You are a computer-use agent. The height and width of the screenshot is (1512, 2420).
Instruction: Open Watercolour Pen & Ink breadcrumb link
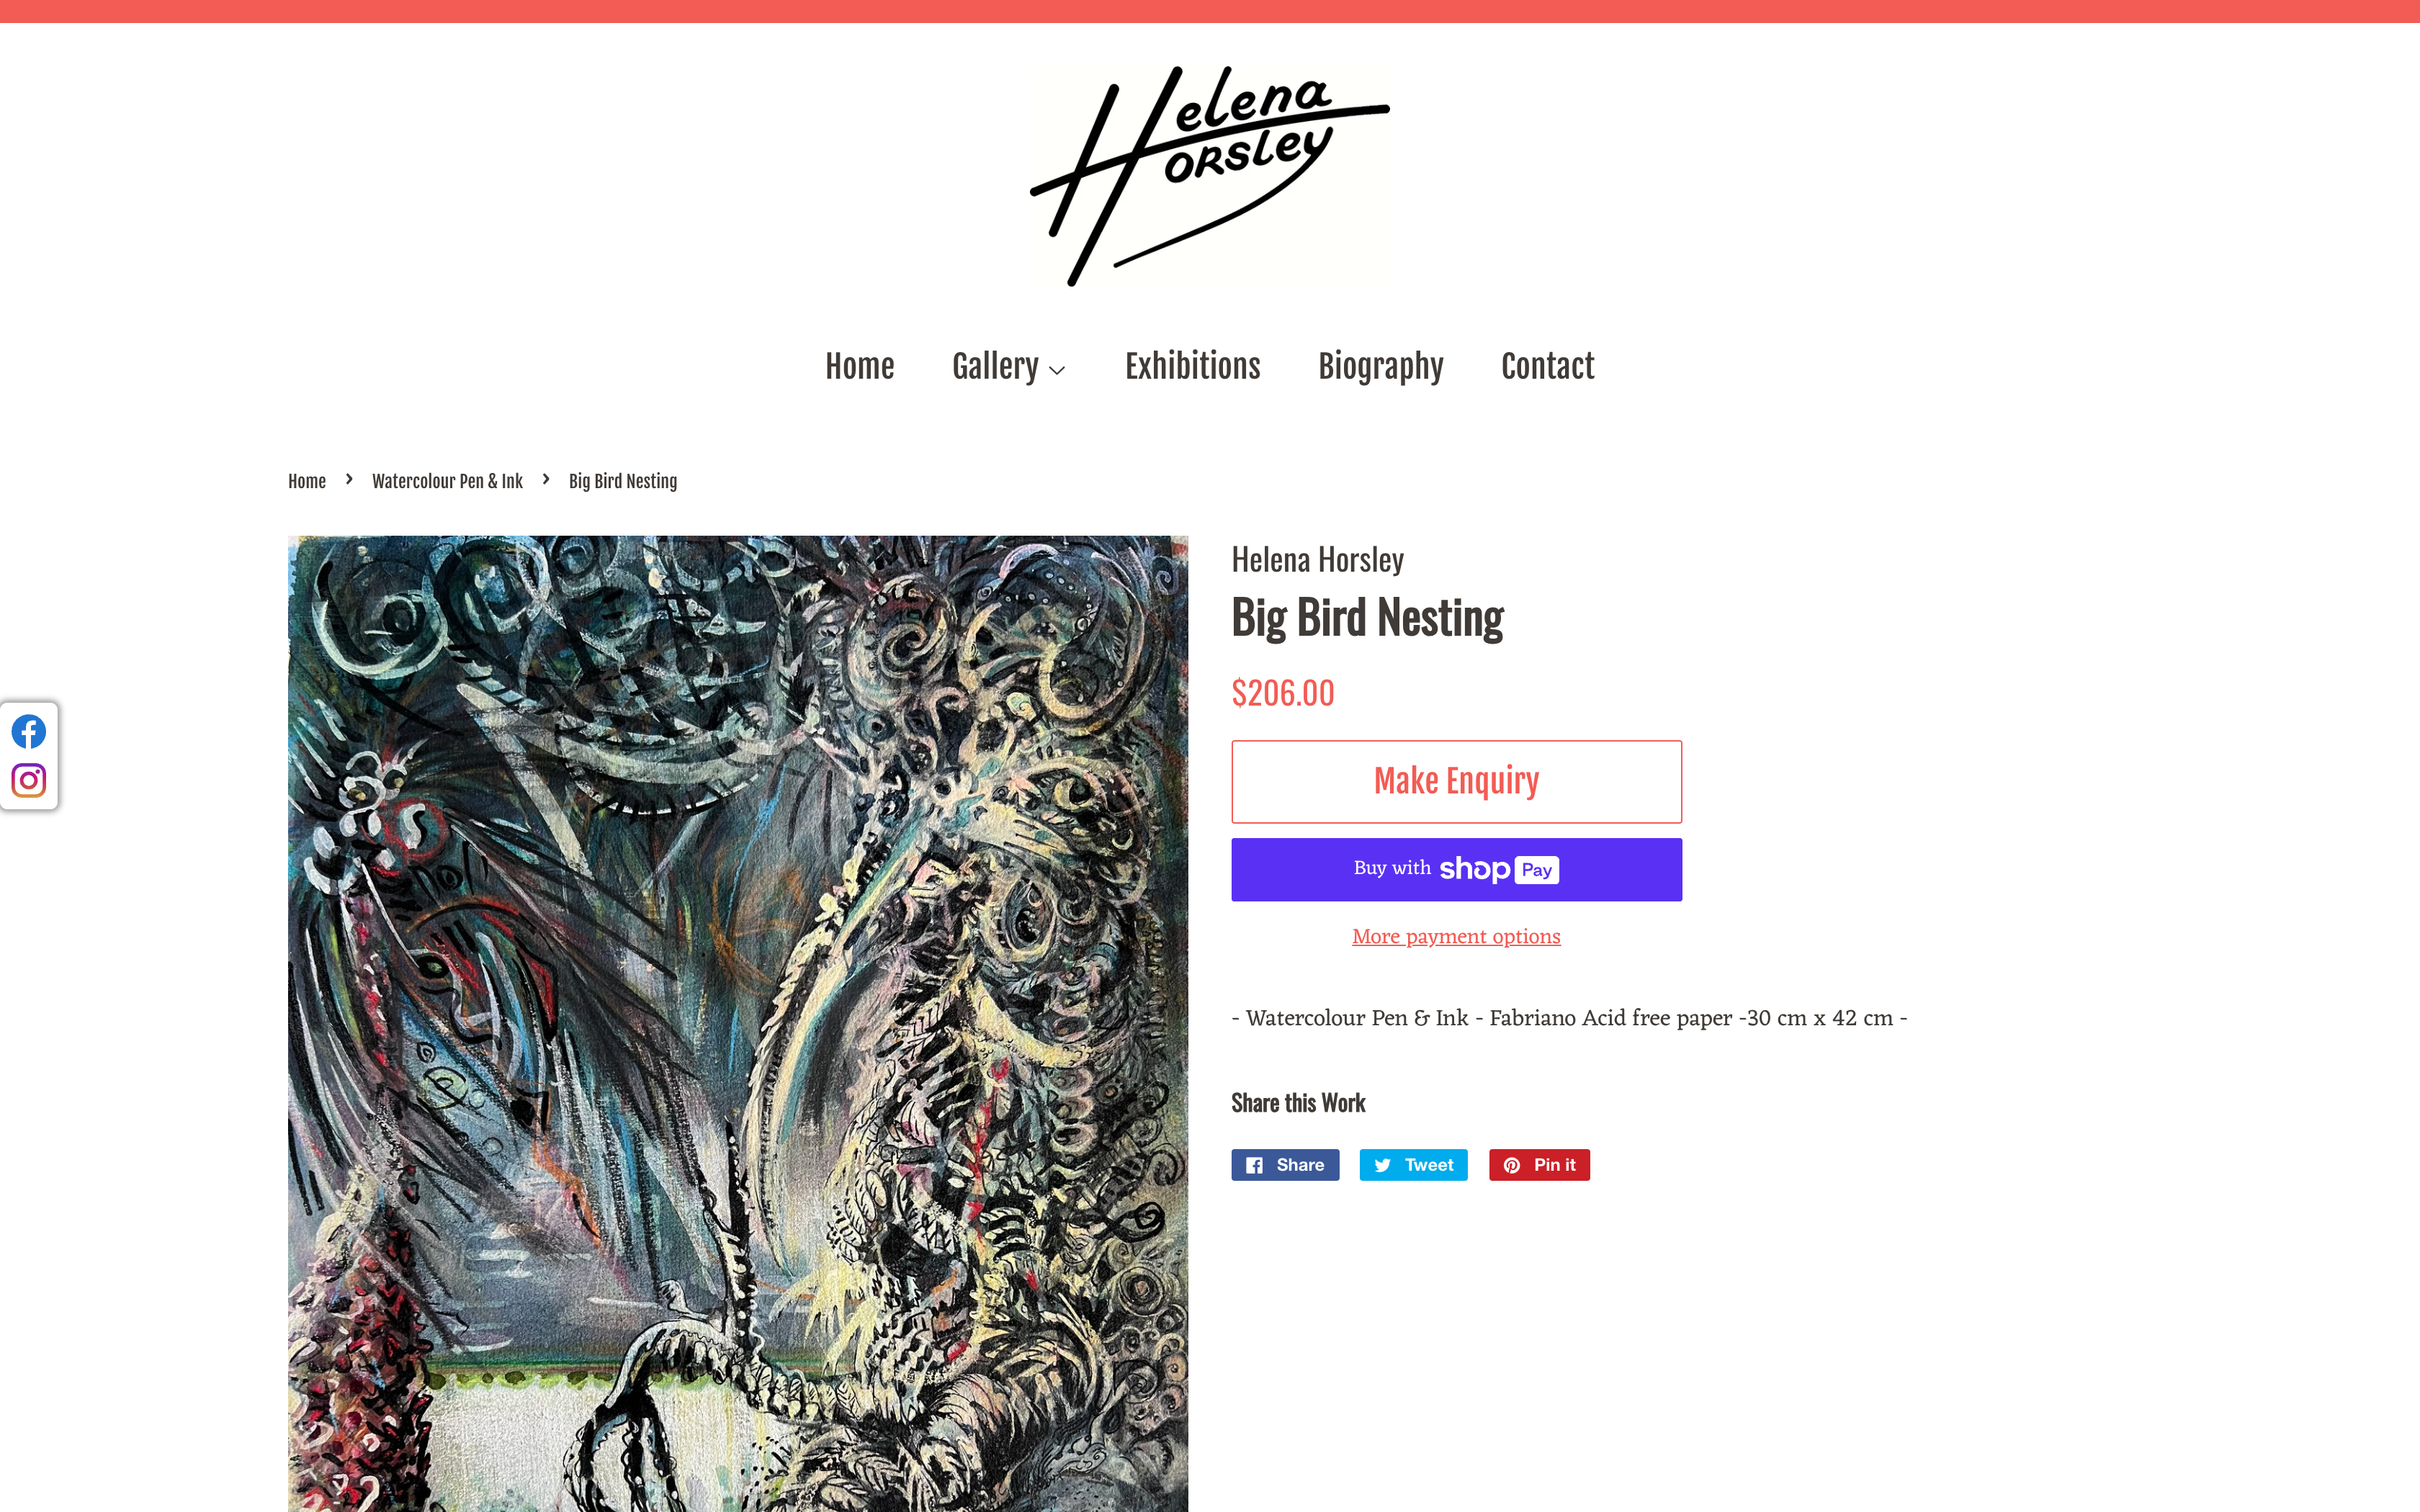(447, 481)
